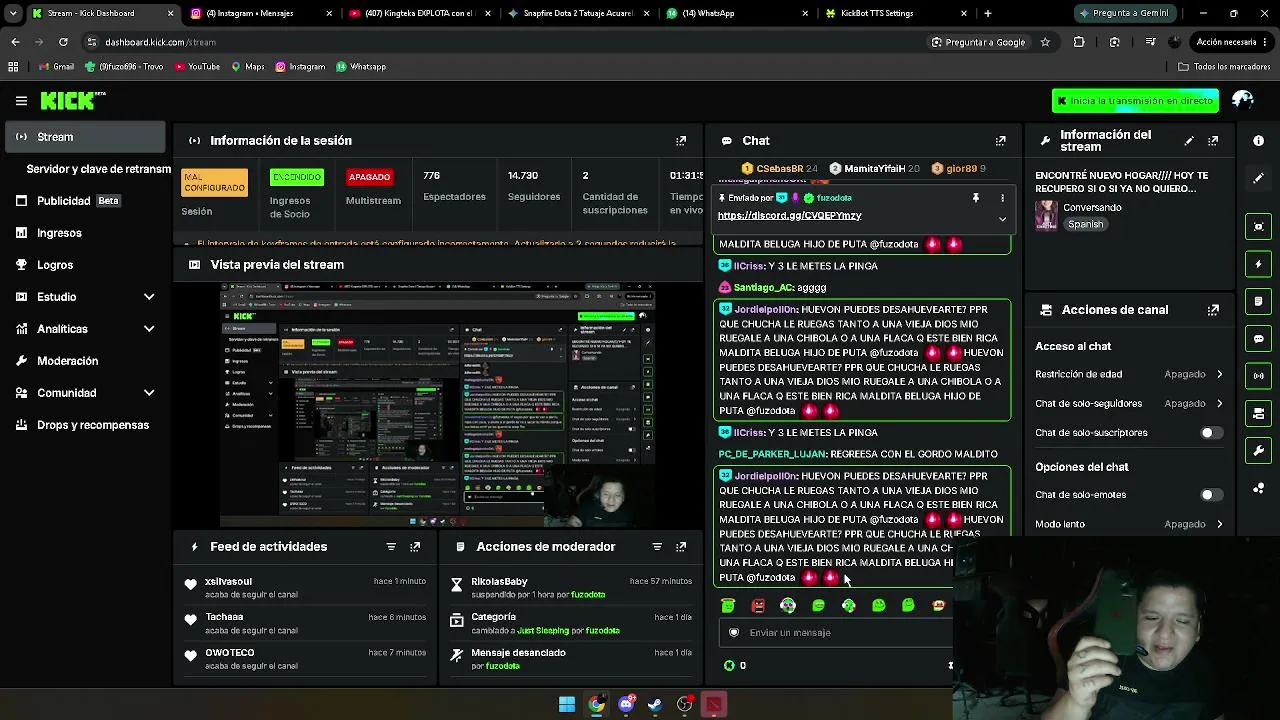Viewport: 1280px width, 720px height.
Task: Open Chat de solo-seguidores setting
Action: point(1129,404)
